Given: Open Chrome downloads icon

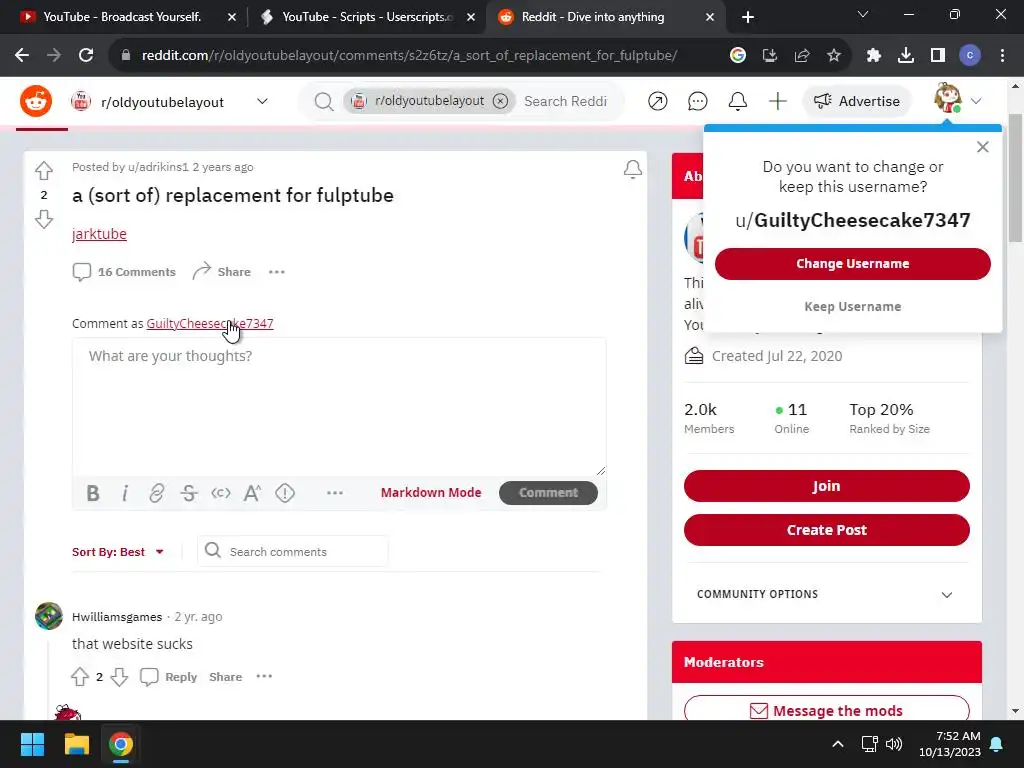Looking at the screenshot, I should (905, 56).
